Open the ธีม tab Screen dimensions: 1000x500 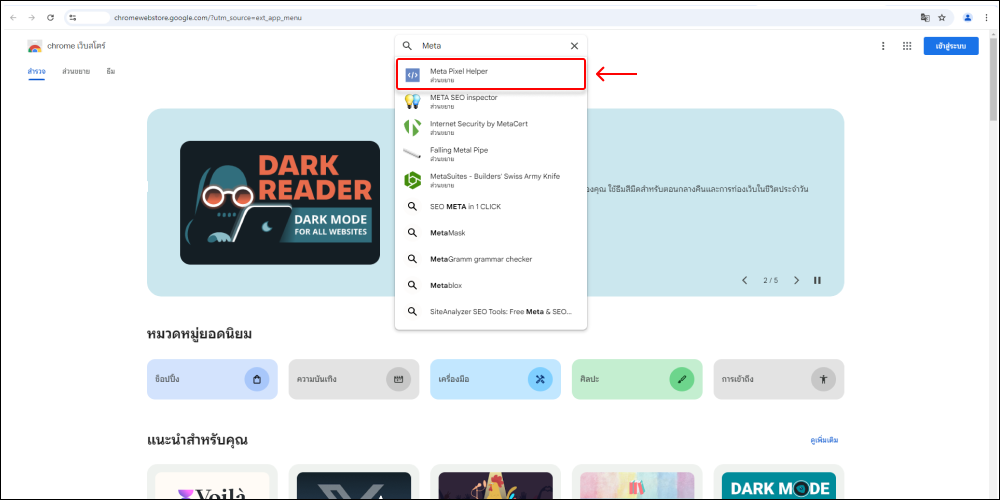pyautogui.click(x=111, y=71)
